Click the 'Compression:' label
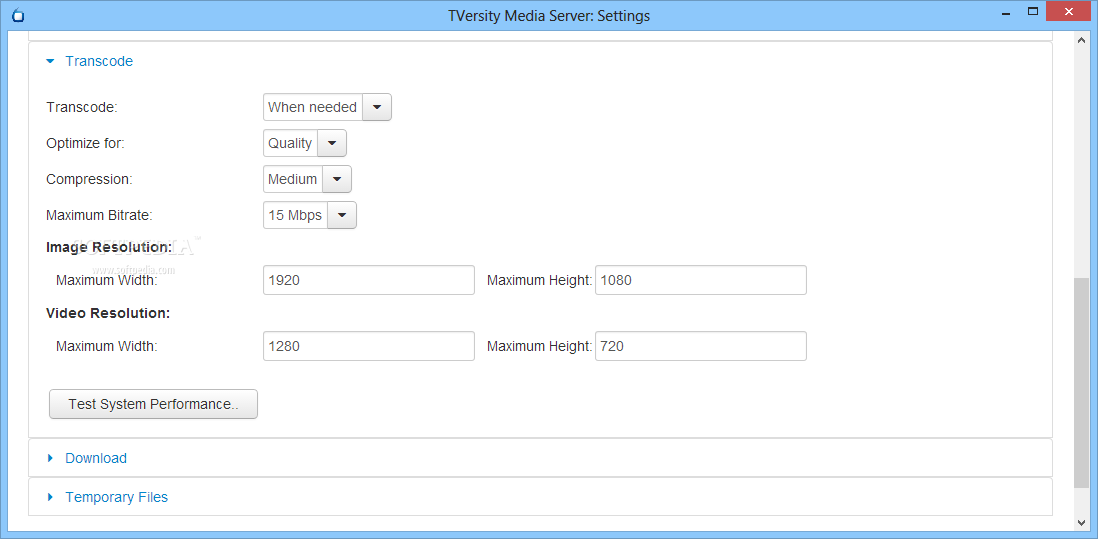Image resolution: width=1098 pixels, height=539 pixels. pyautogui.click(x=89, y=179)
